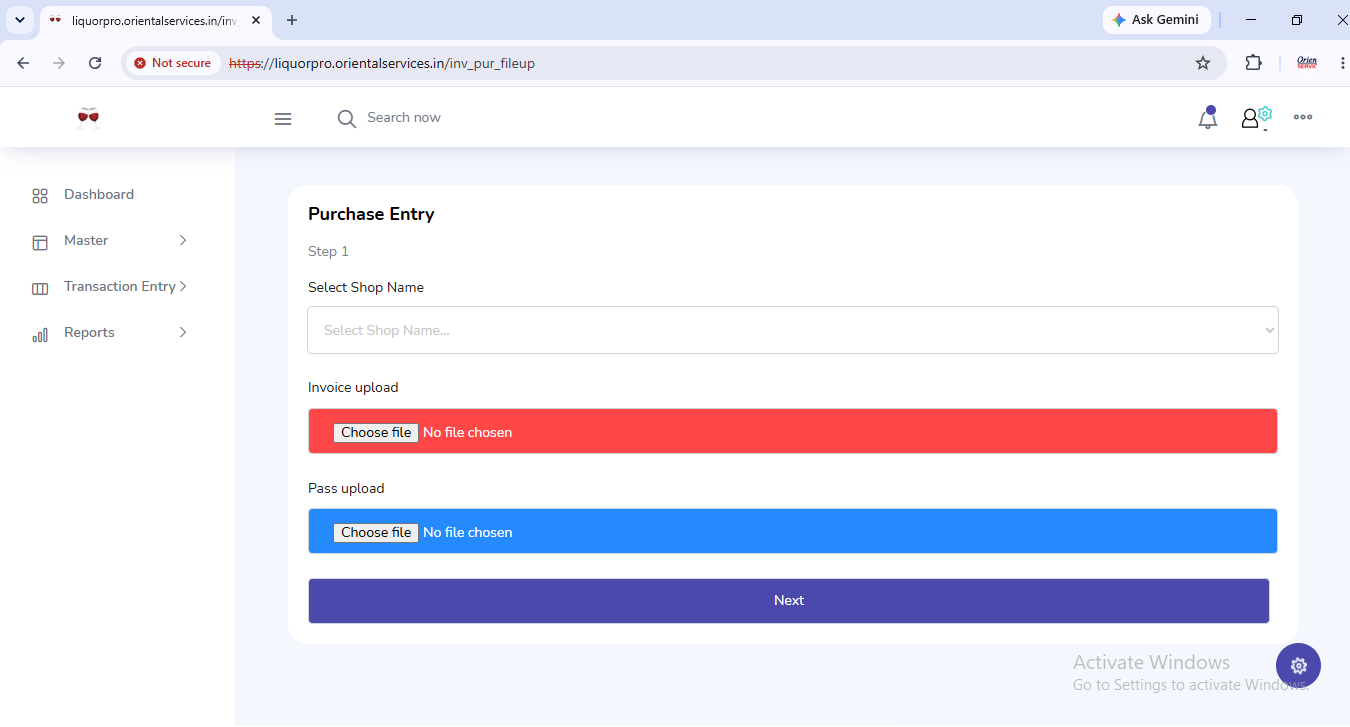Viewport: 1350px width, 727px height.
Task: Open the notifications bell
Action: (1208, 118)
